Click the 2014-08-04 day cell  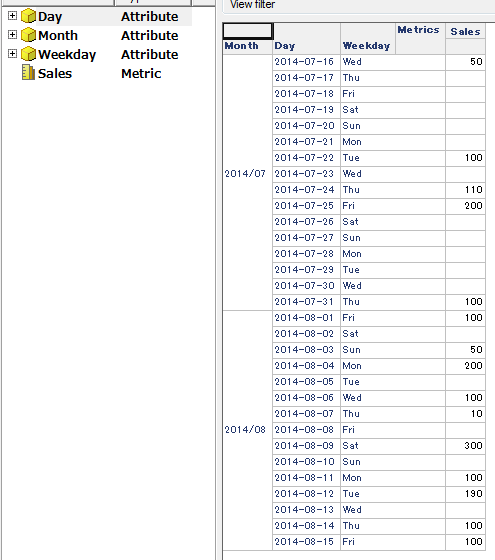tap(306, 366)
